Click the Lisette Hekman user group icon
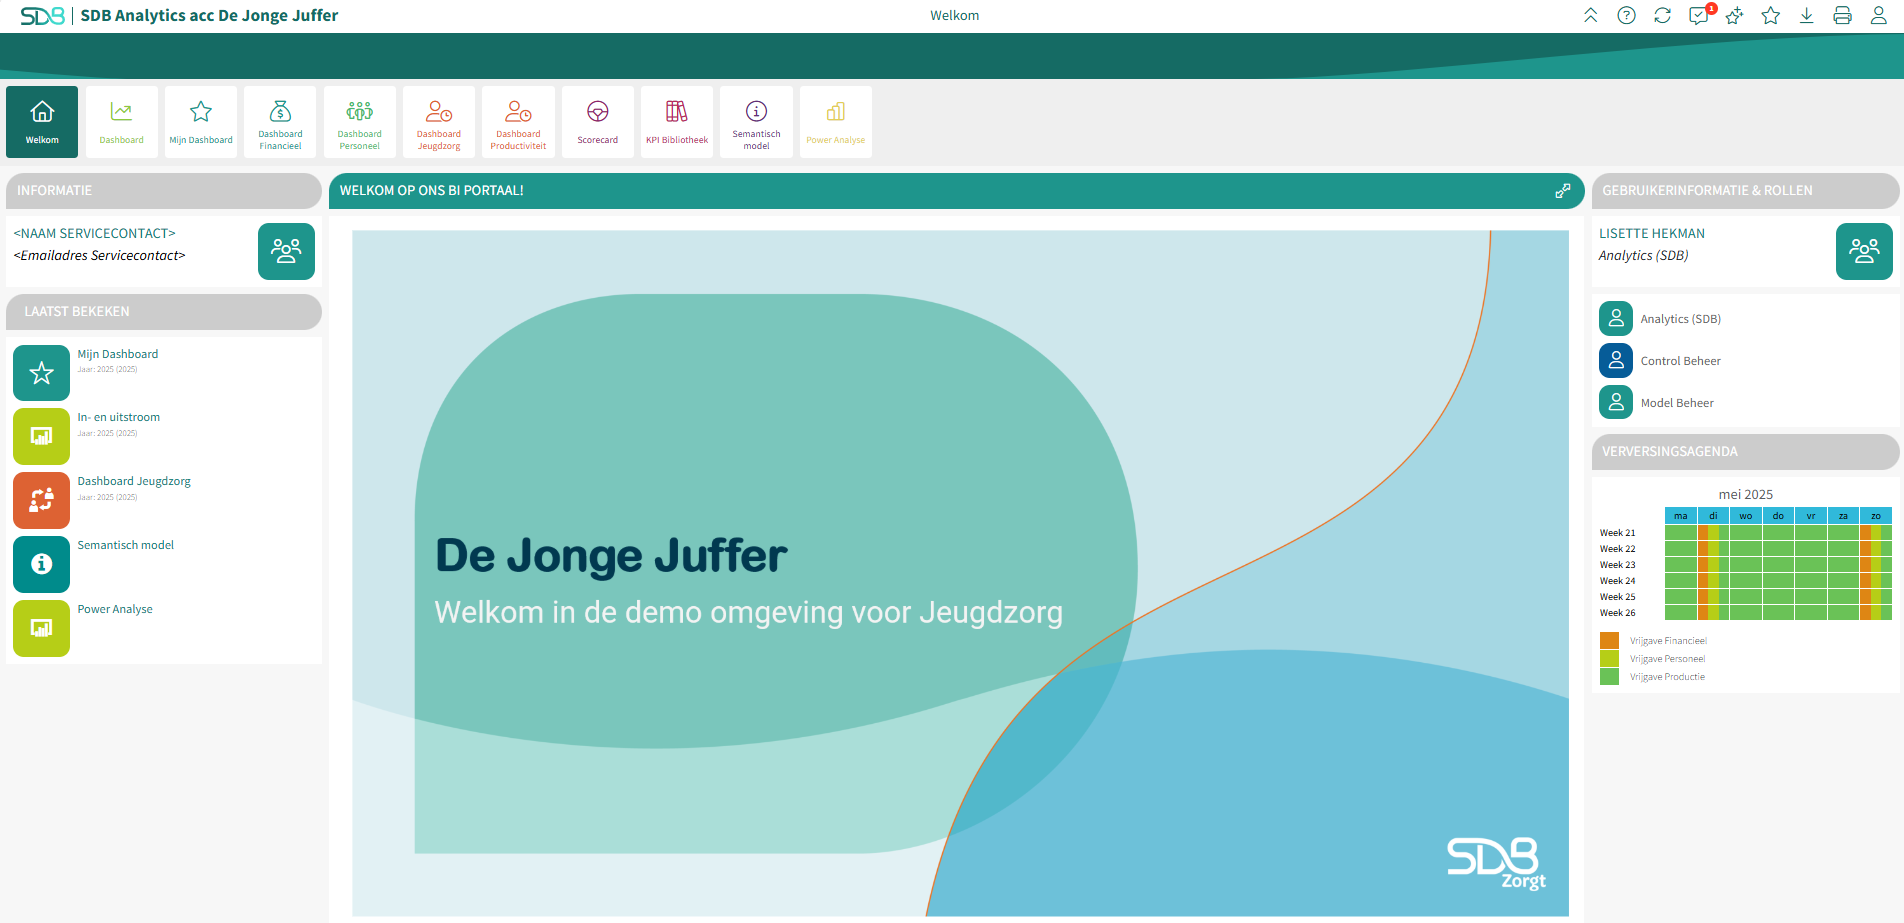 tap(1864, 251)
